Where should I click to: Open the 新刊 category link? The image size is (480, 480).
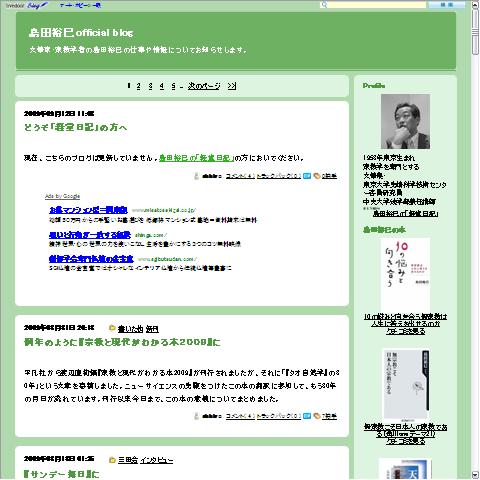point(152,329)
